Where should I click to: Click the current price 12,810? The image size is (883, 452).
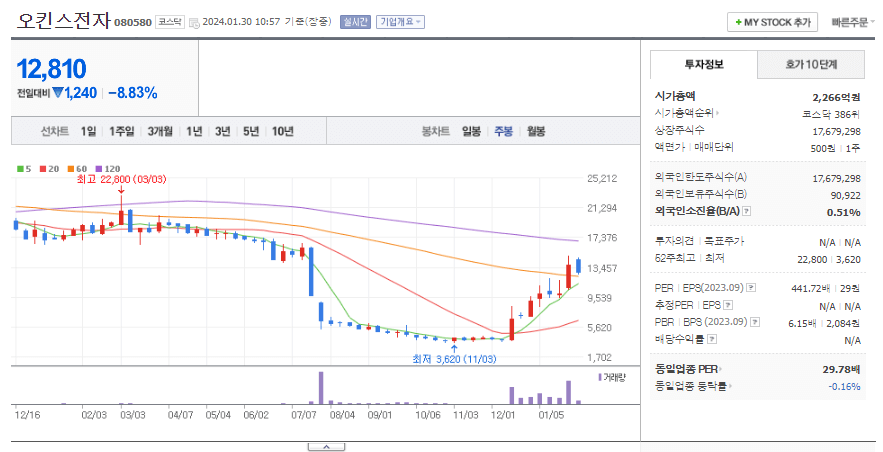(x=52, y=70)
